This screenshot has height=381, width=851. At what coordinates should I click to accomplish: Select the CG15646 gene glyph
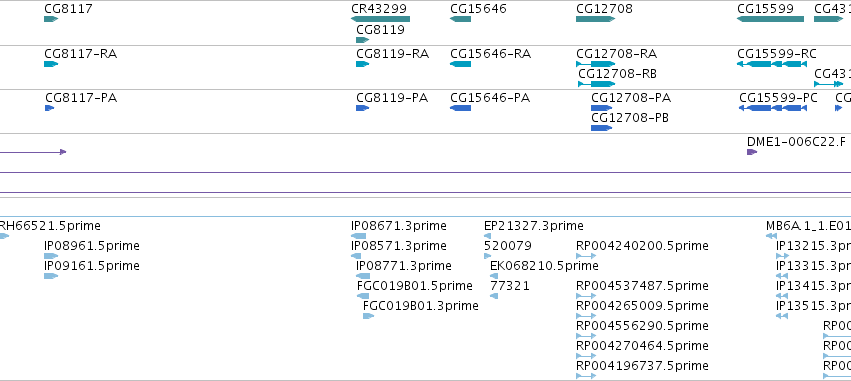tap(461, 19)
